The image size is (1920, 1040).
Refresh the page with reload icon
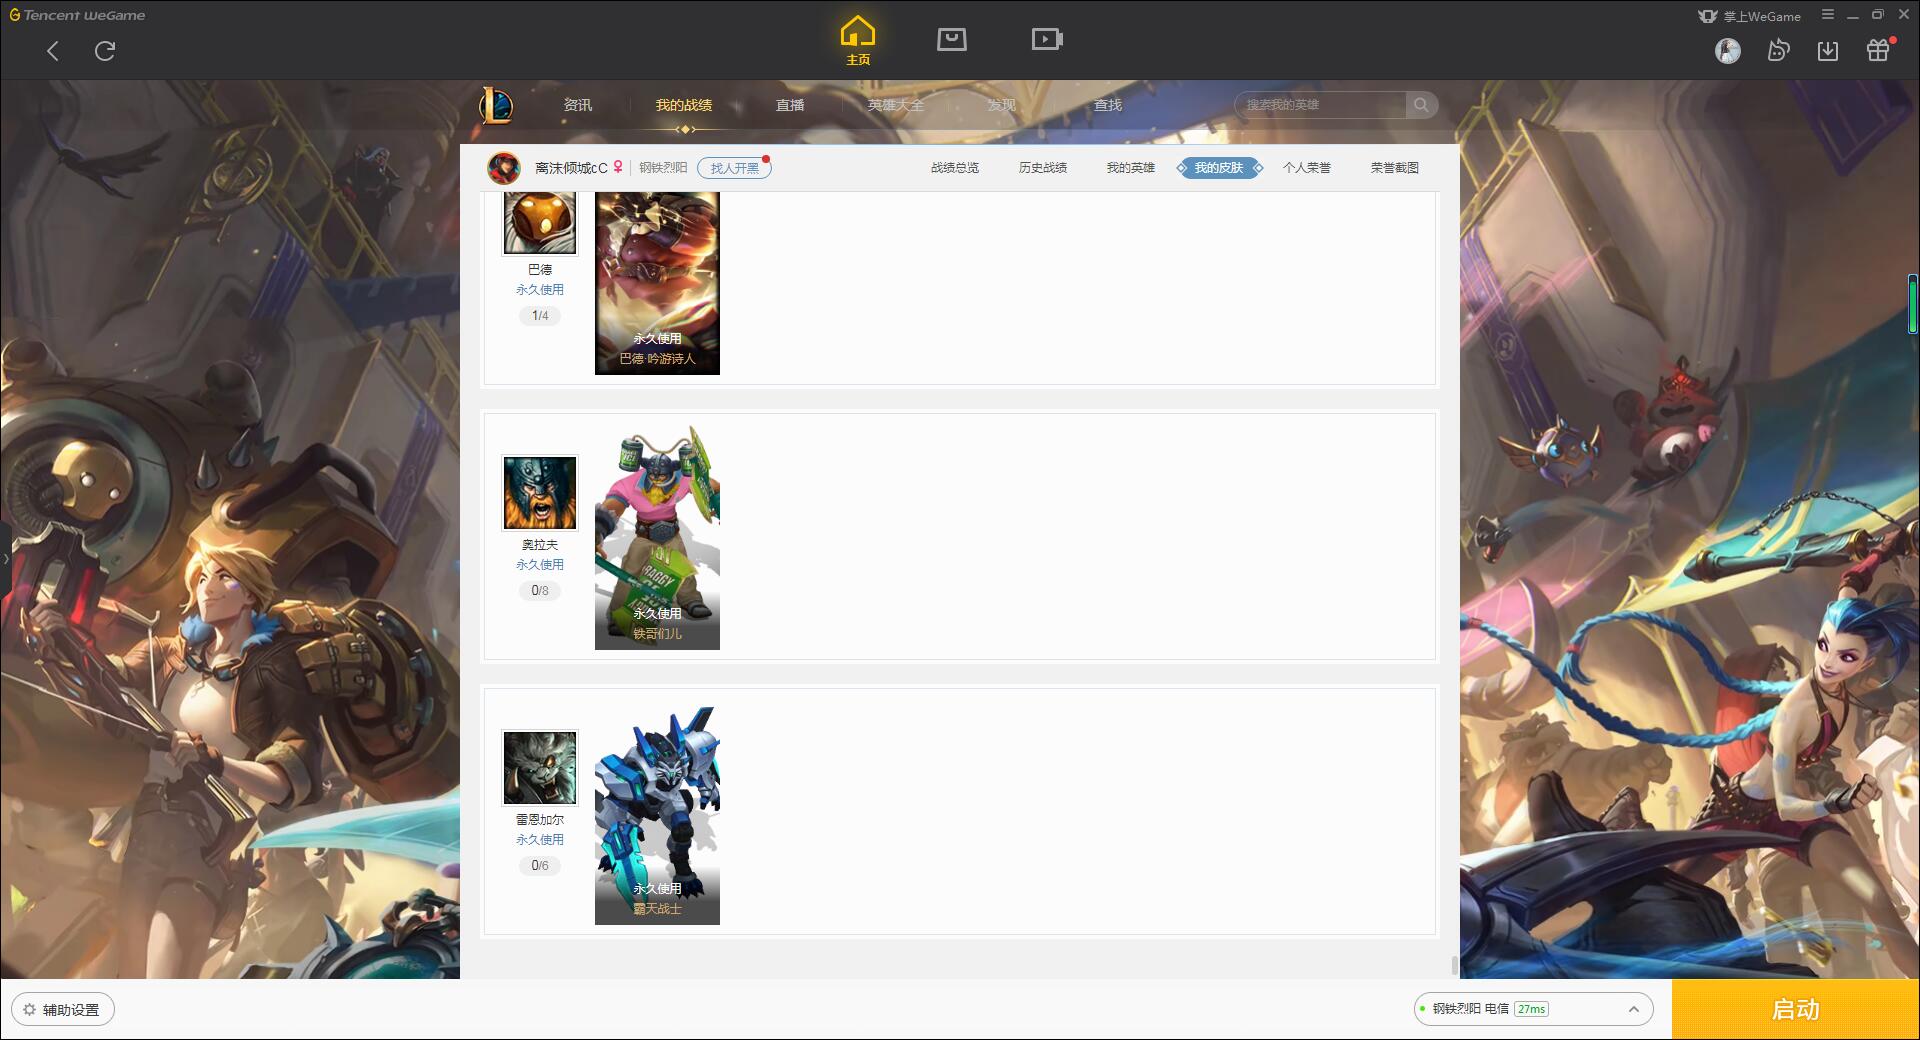105,51
